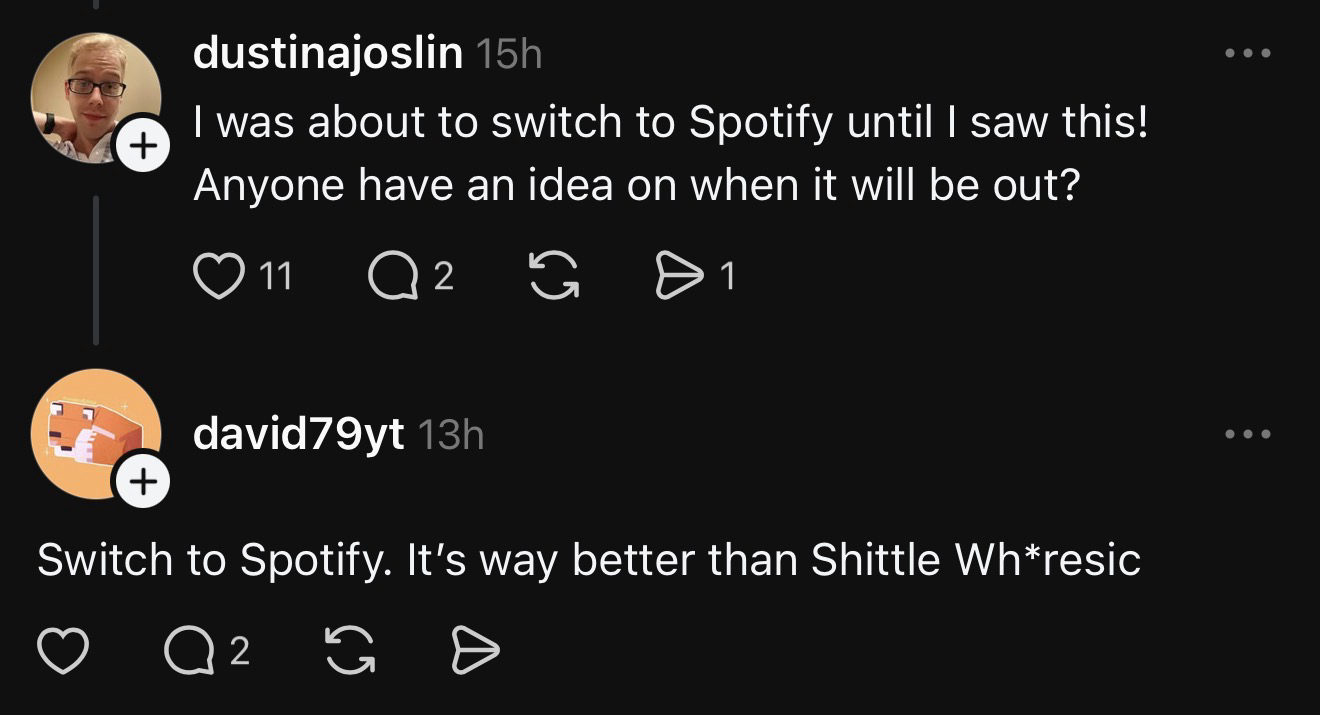Image resolution: width=1320 pixels, height=715 pixels.
Task: Open more options for david79yt's post
Action: point(1249,434)
